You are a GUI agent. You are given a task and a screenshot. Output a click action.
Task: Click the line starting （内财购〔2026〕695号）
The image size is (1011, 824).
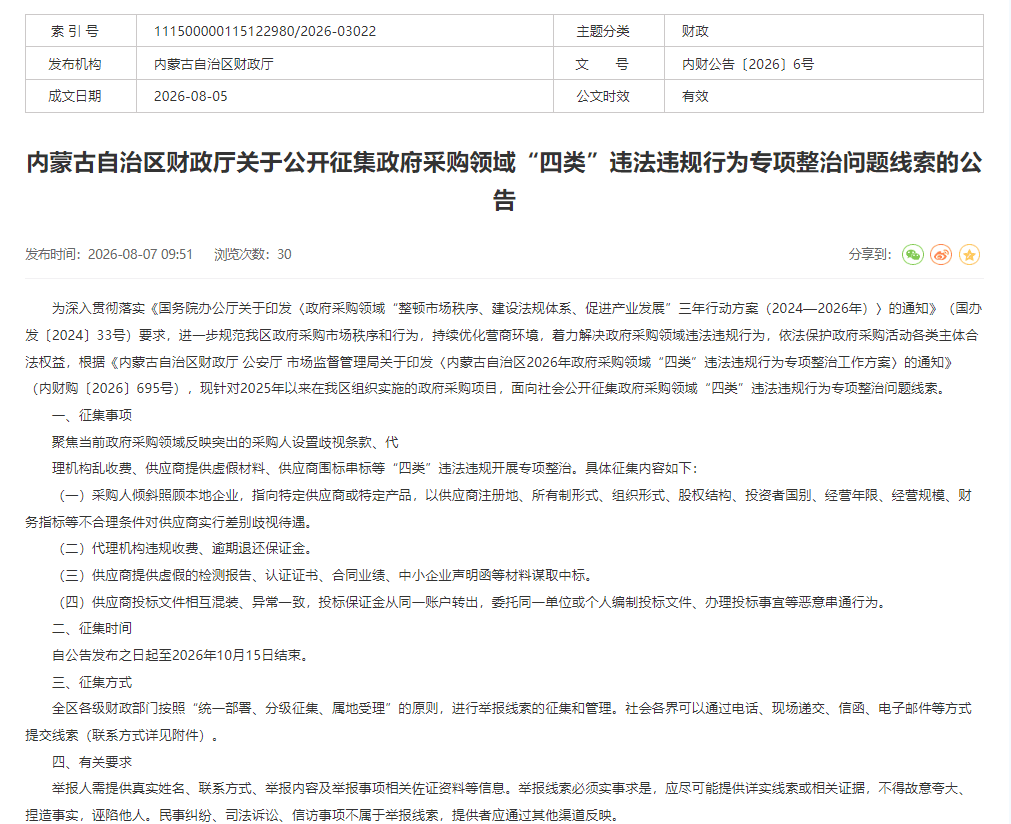click(x=488, y=388)
